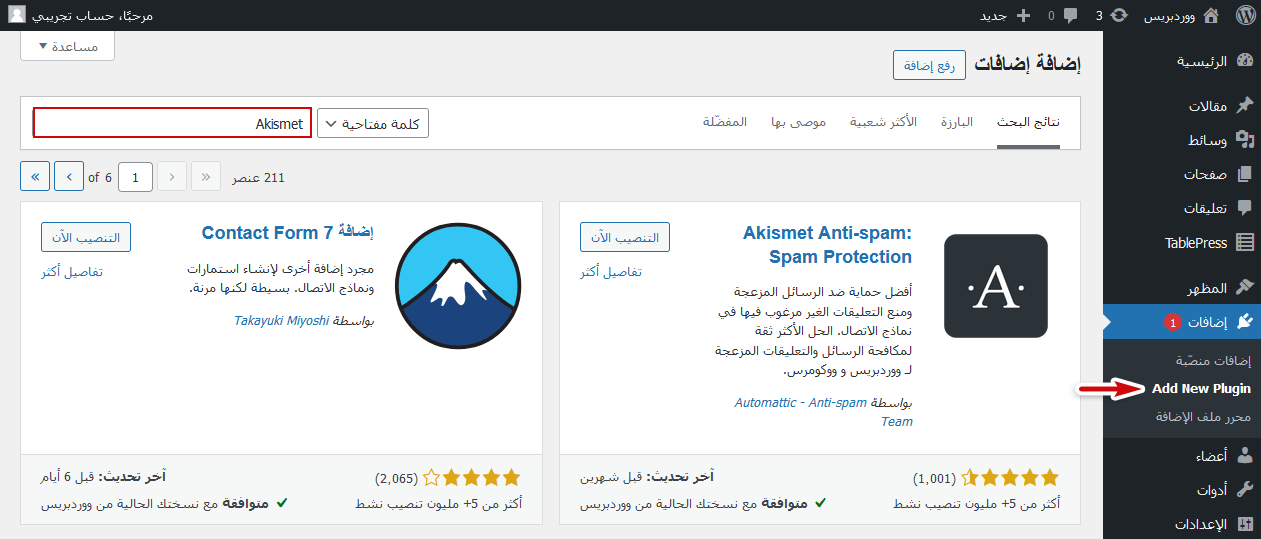Expand the keyword search type dropdown
This screenshot has height=539, width=1261.
click(x=373, y=124)
